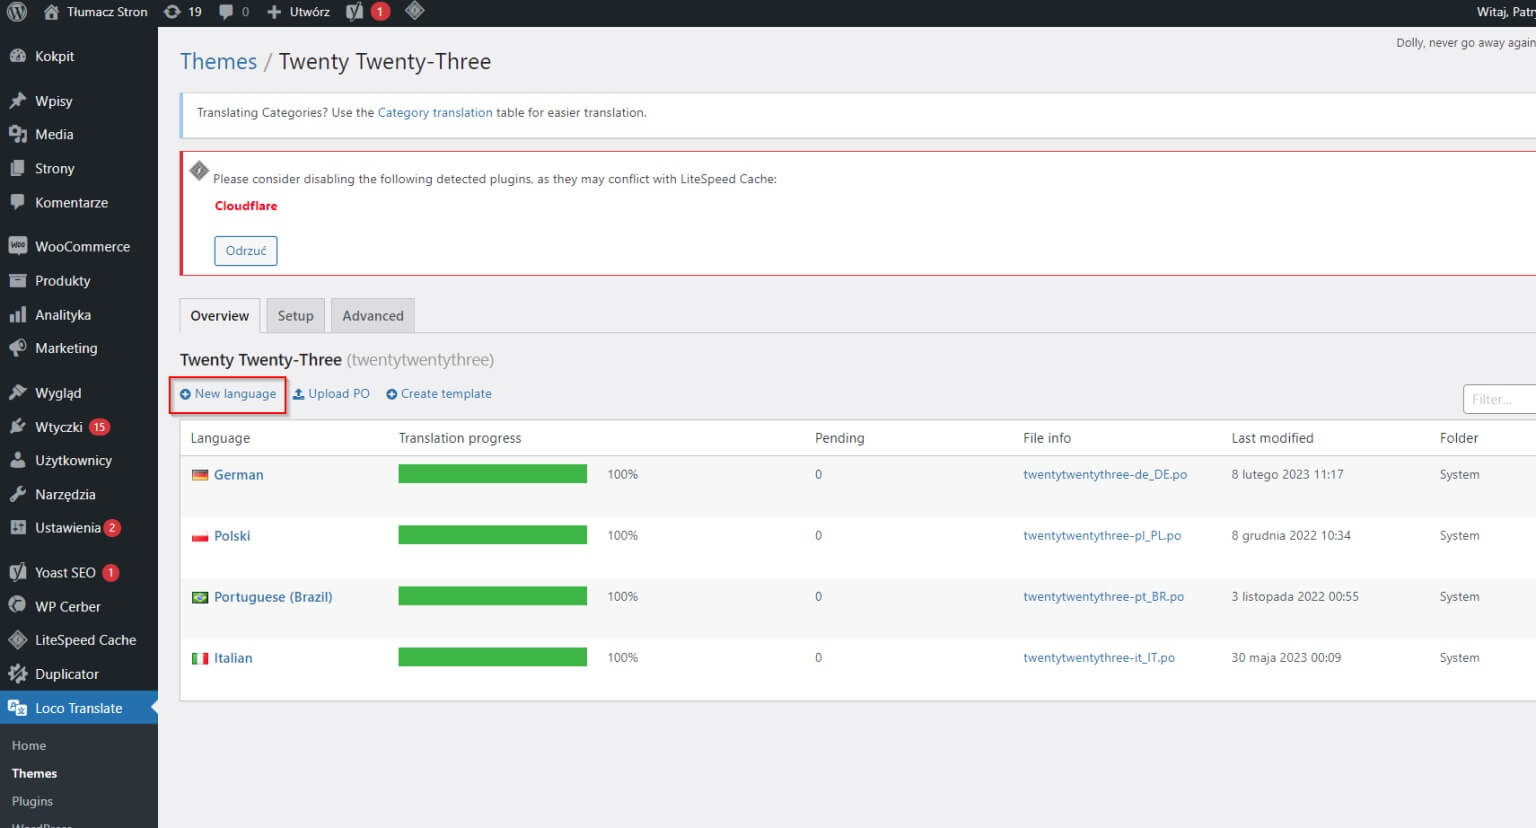
Task: Click the Loco Translate sidebar icon
Action: [18, 708]
